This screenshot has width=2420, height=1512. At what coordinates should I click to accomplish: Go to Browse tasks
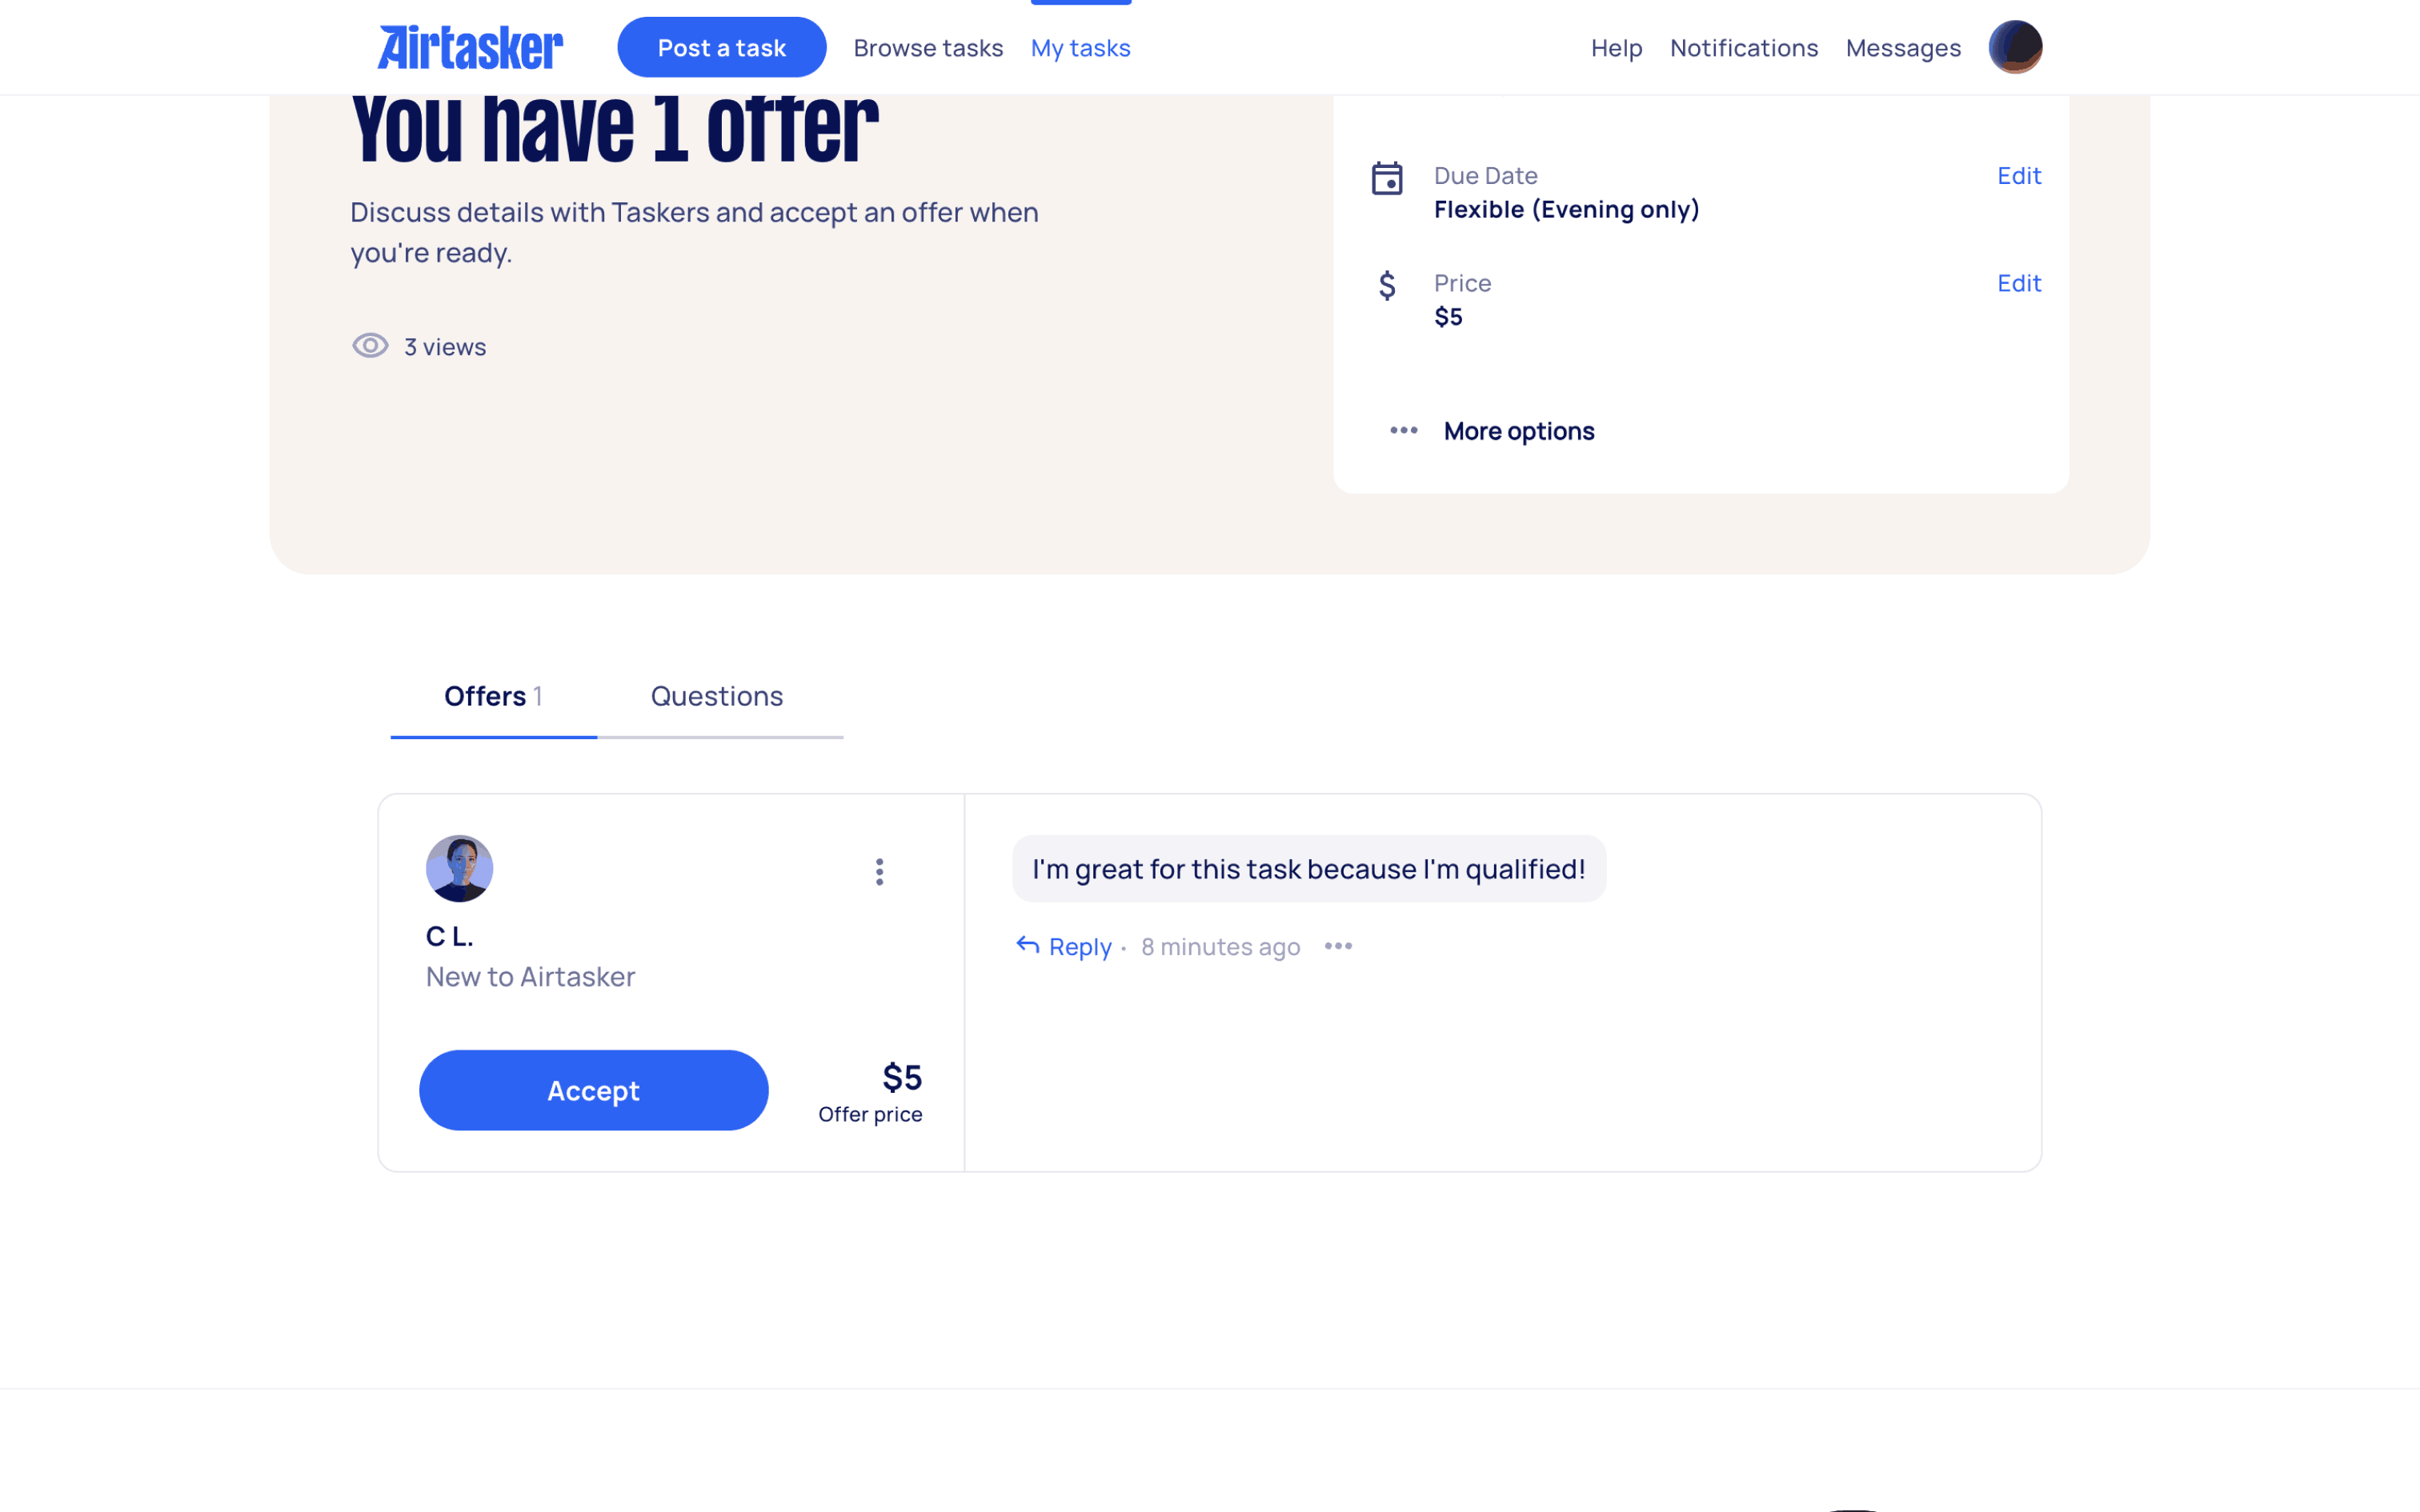point(928,48)
